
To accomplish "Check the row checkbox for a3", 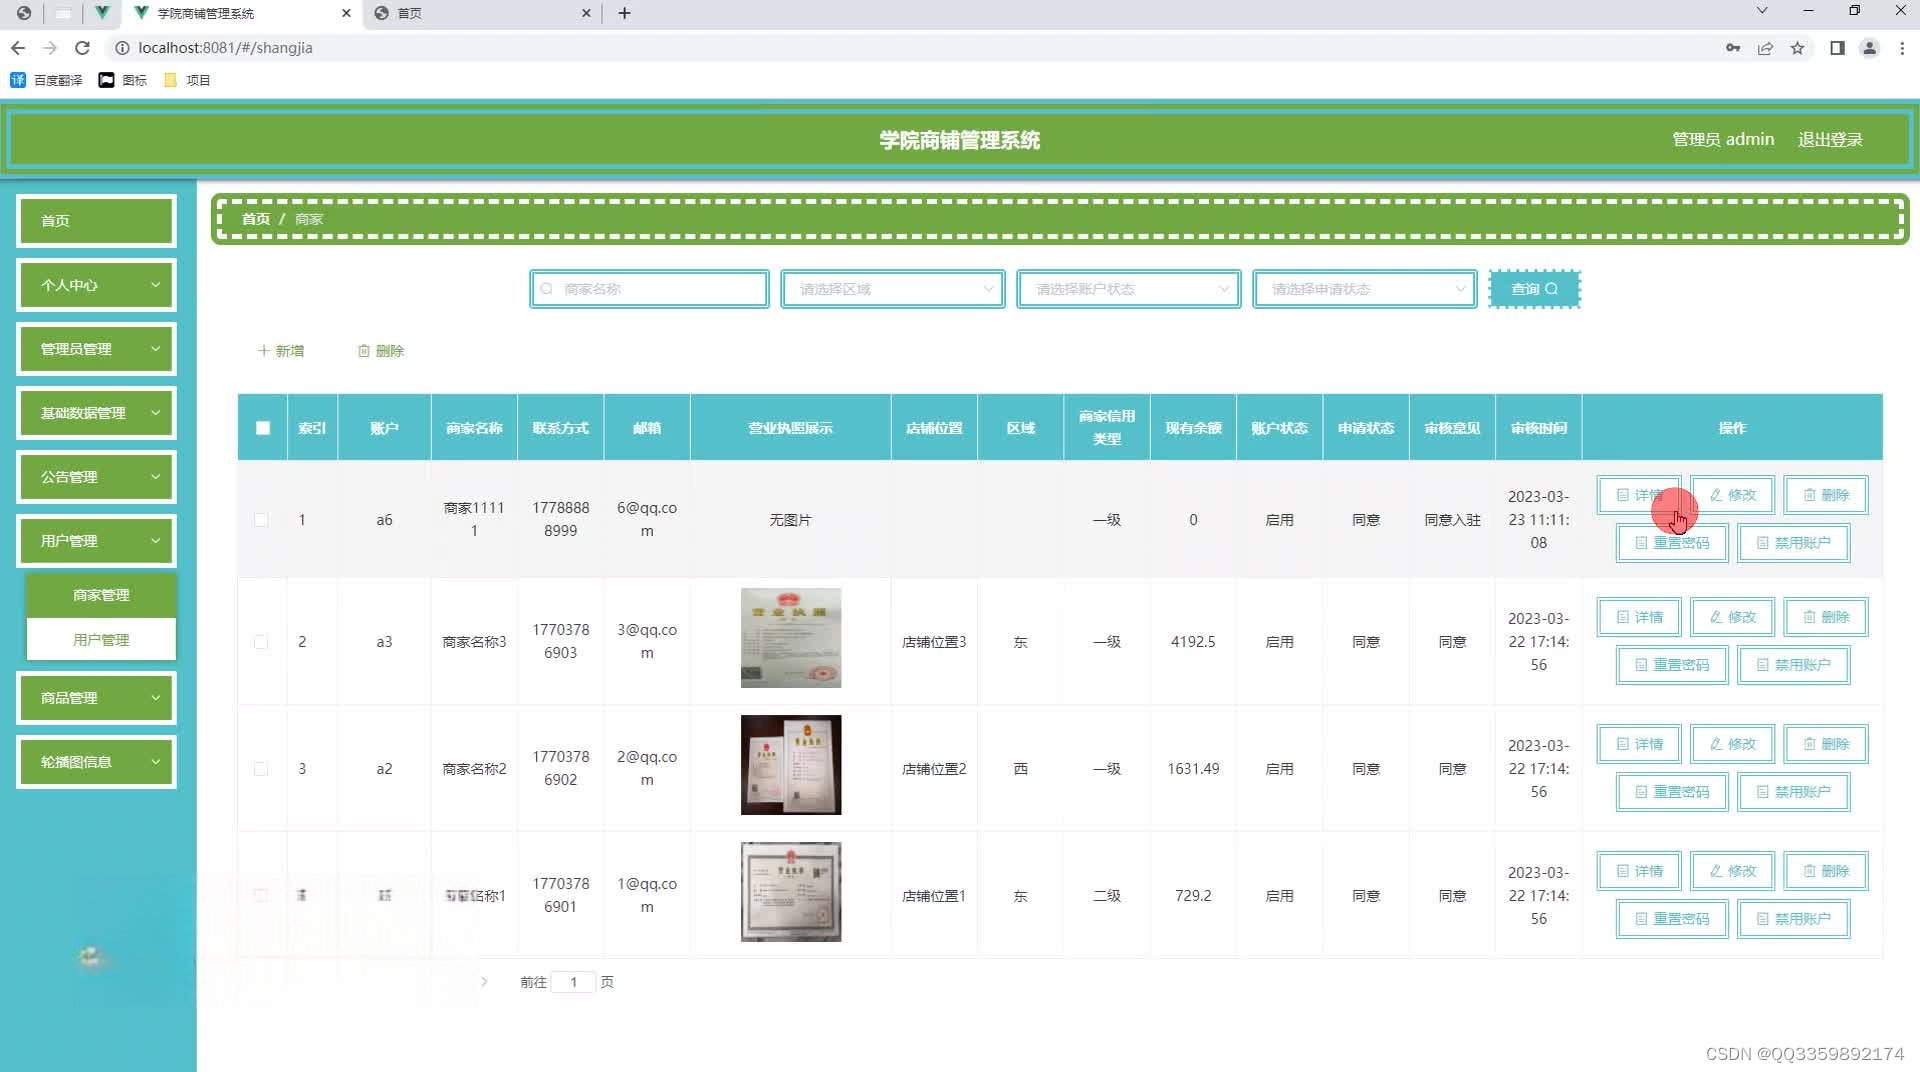I will pyautogui.click(x=261, y=642).
